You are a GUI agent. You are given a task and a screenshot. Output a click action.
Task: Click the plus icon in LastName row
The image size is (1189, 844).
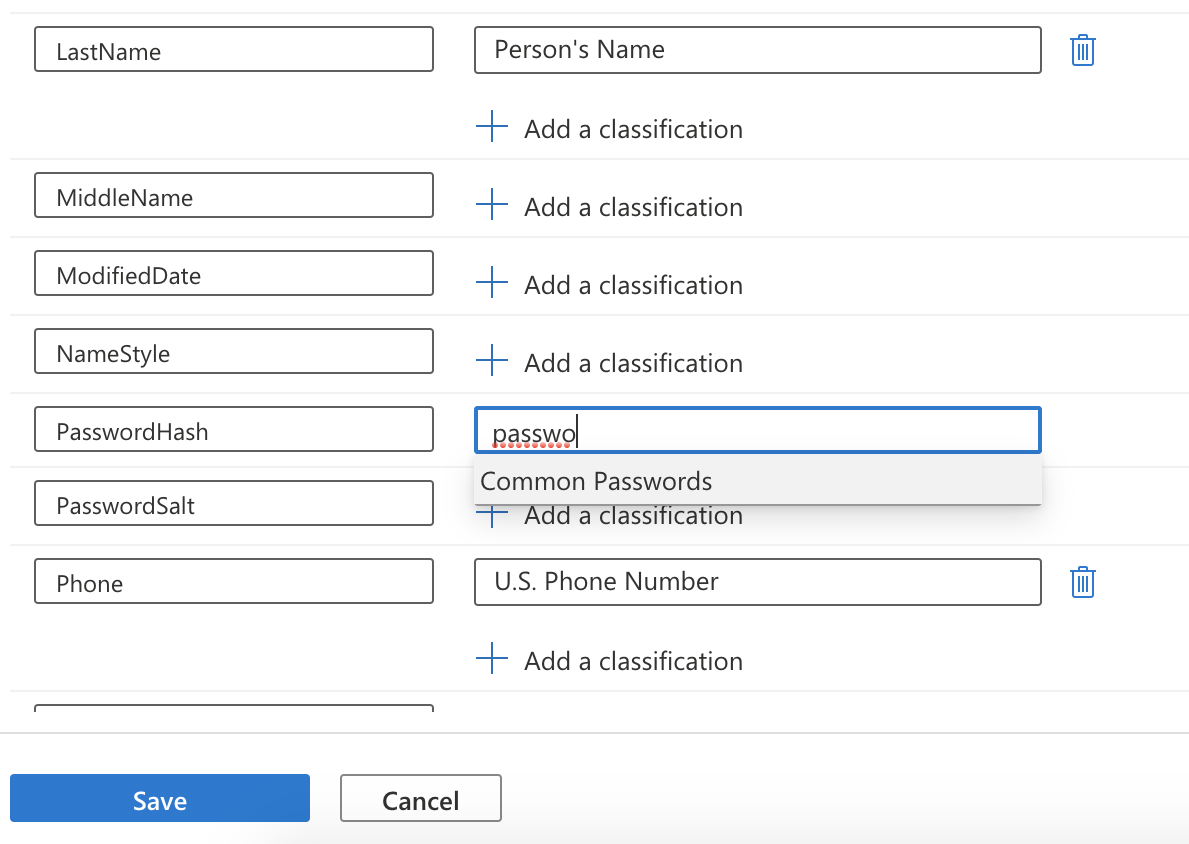coord(491,127)
